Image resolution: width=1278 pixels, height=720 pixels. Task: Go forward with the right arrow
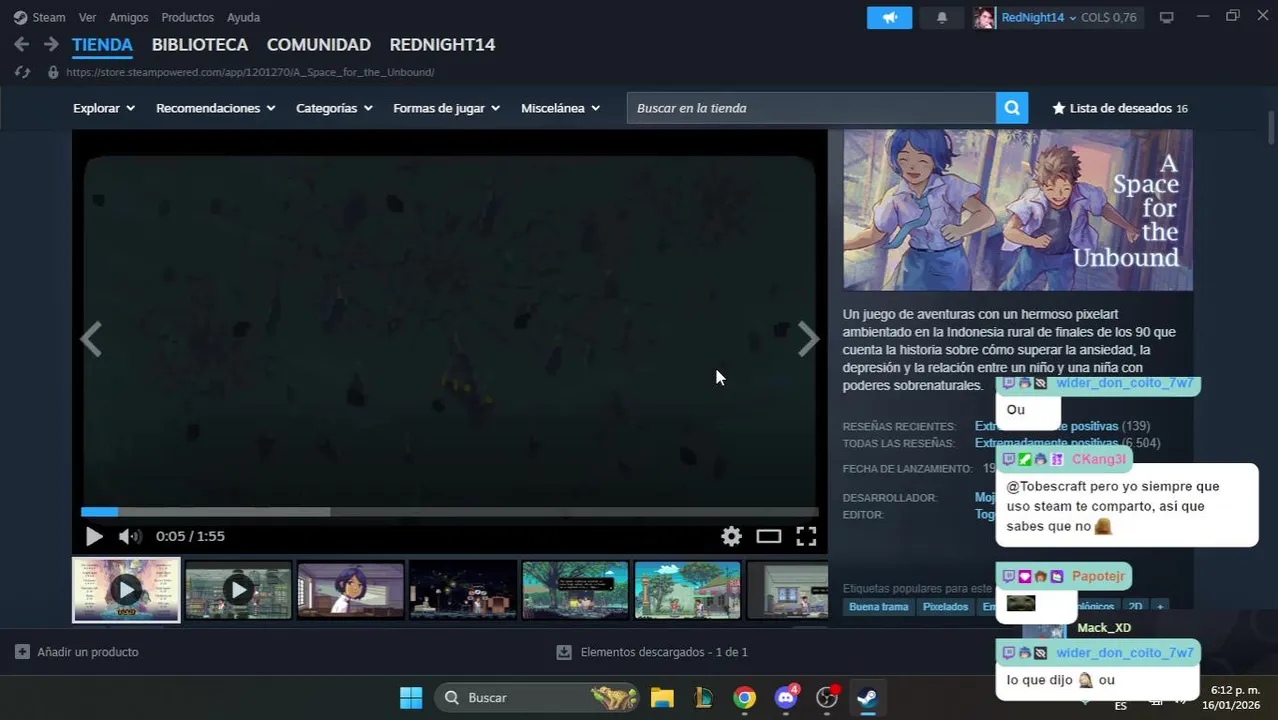51,44
